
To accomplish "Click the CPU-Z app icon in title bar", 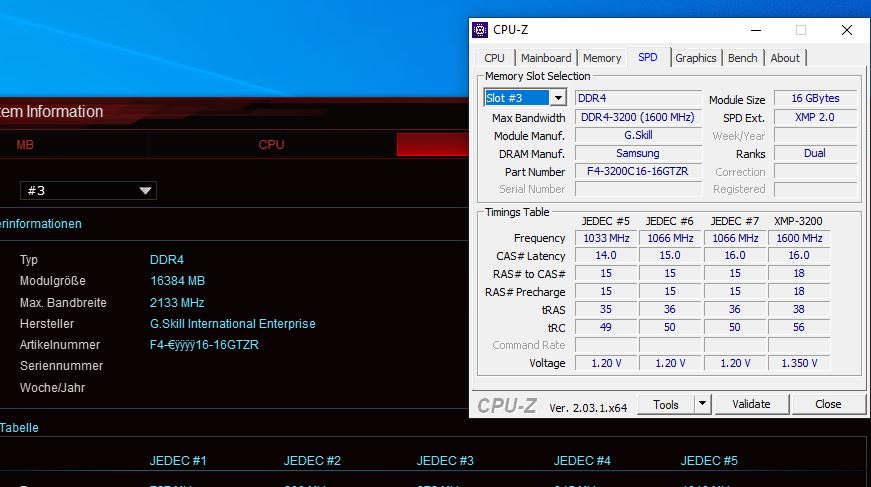I will tap(480, 30).
